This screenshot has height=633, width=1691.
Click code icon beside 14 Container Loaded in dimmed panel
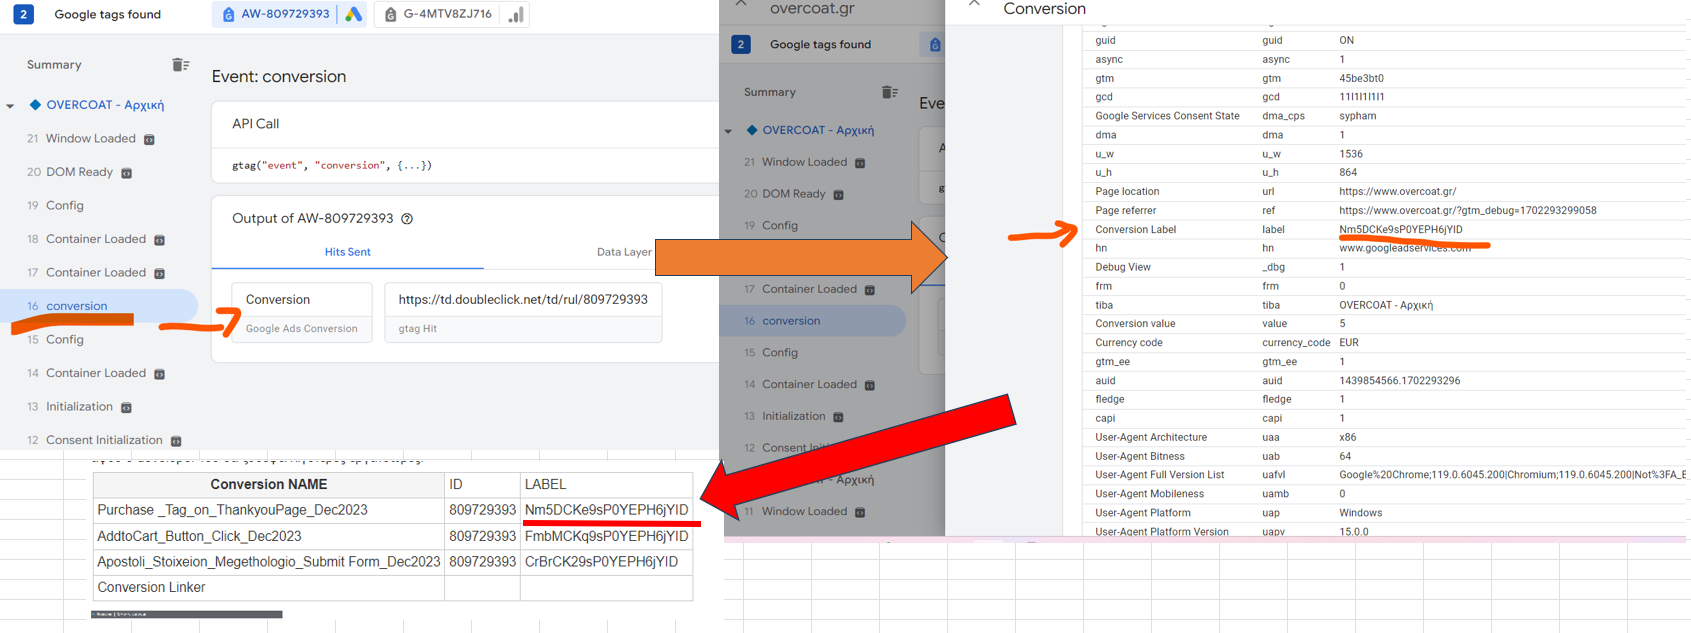point(870,385)
